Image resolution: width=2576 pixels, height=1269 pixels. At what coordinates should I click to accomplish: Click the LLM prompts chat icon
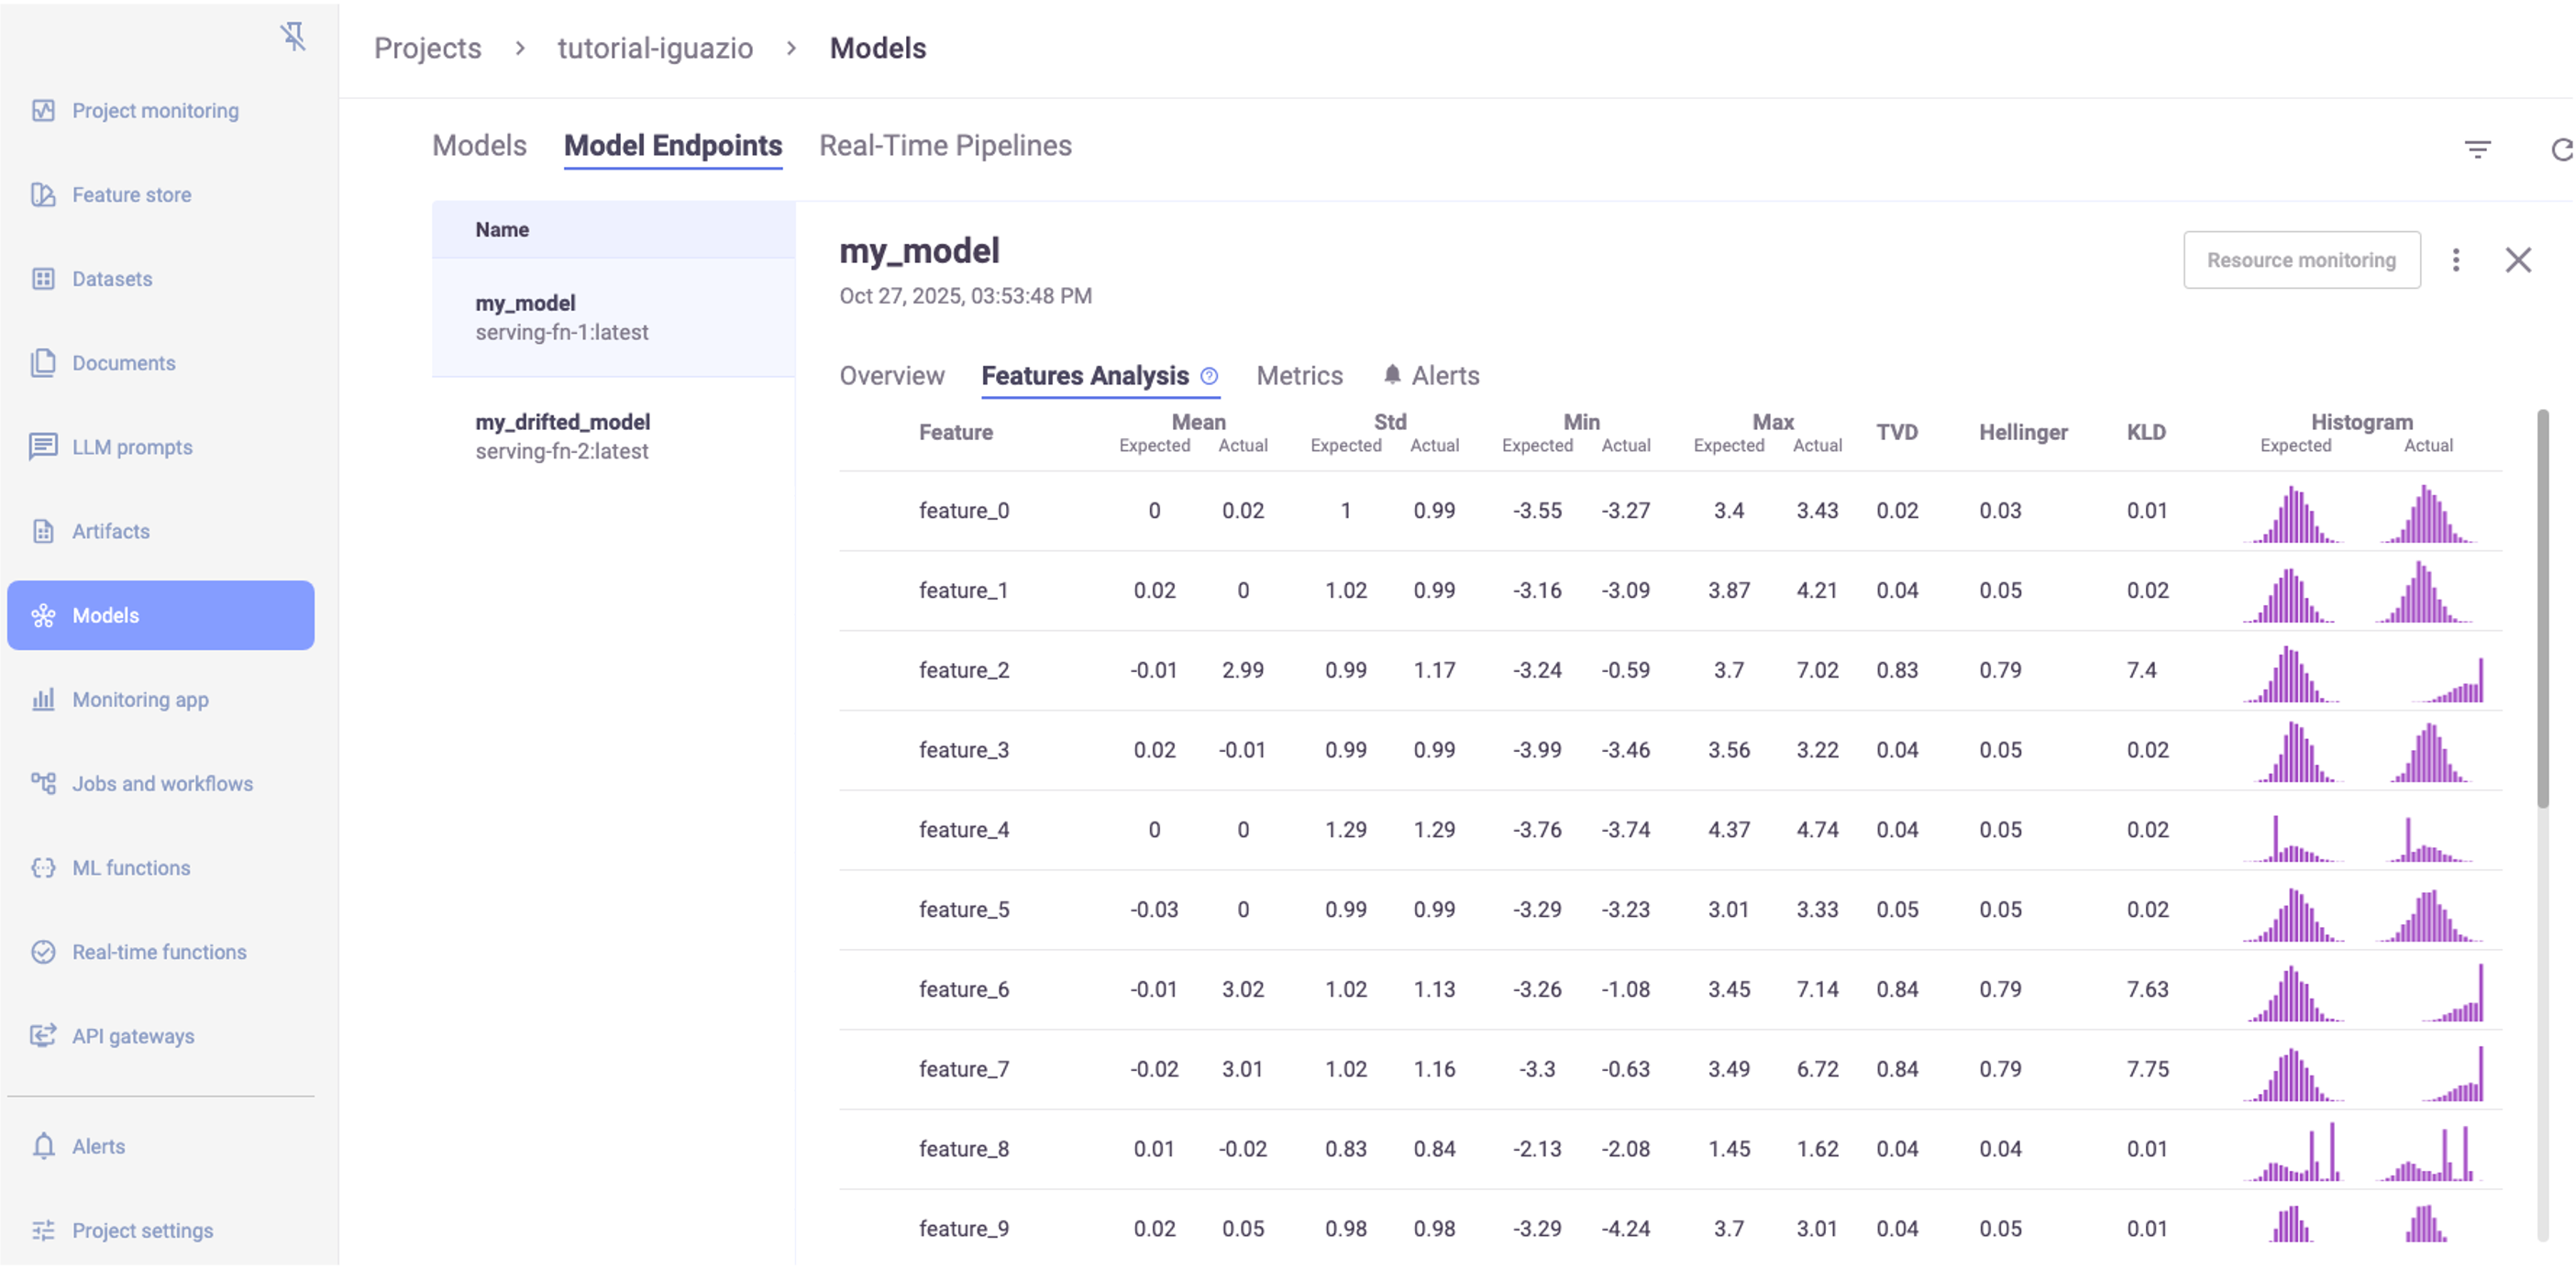pos(43,447)
